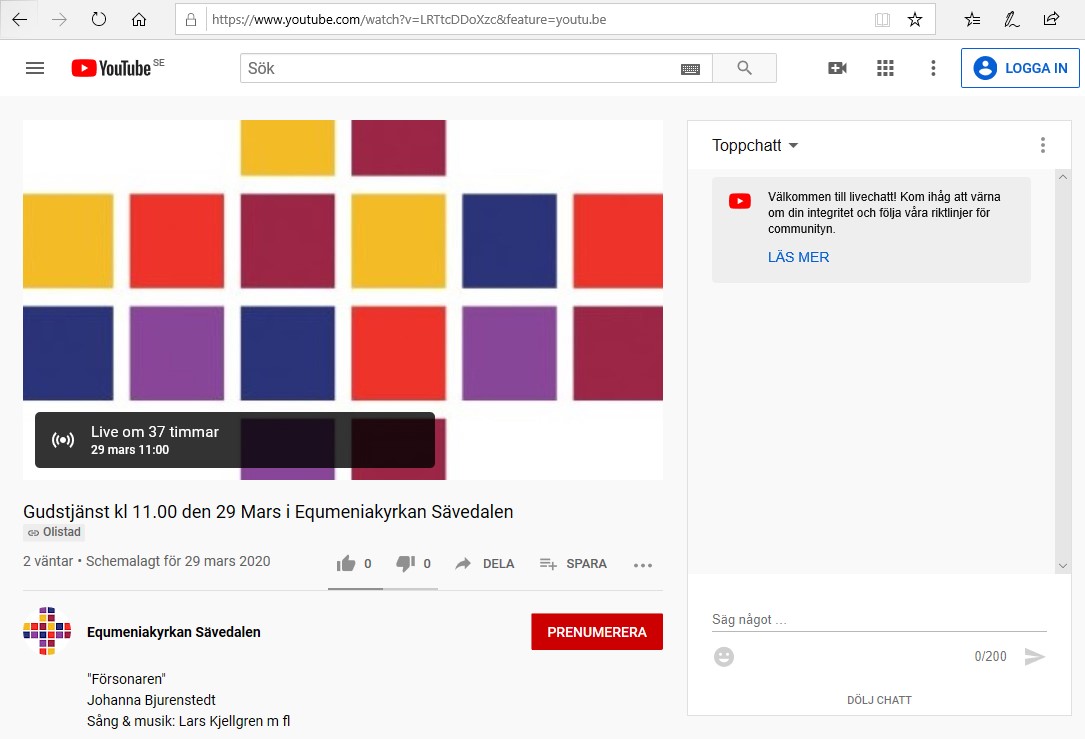1085x739 pixels.
Task: Open reading view icon in address bar
Action: click(x=882, y=19)
